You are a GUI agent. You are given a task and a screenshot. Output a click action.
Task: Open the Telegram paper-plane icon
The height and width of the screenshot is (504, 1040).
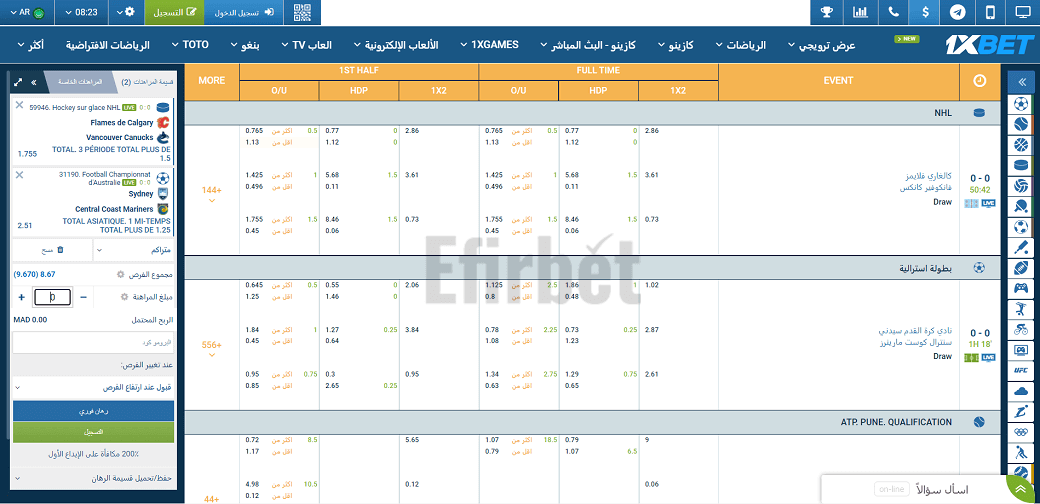pyautogui.click(x=957, y=13)
